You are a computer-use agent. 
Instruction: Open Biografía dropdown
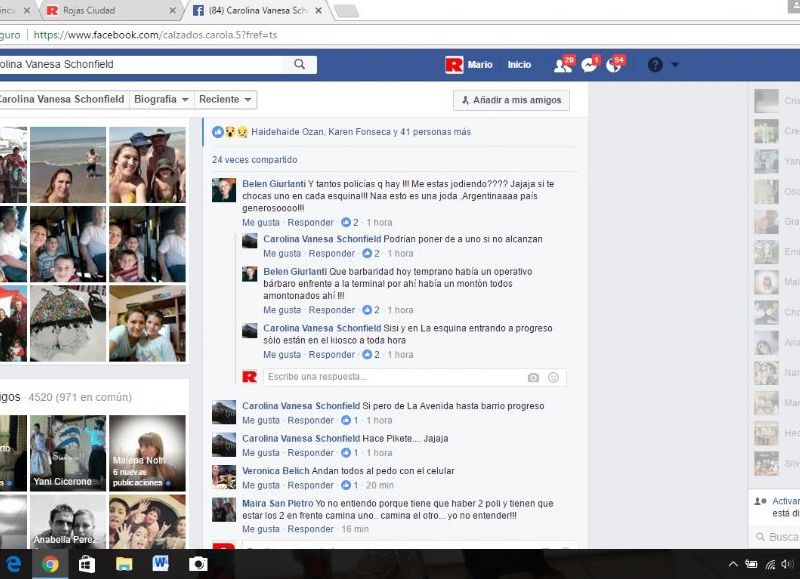[x=161, y=99]
